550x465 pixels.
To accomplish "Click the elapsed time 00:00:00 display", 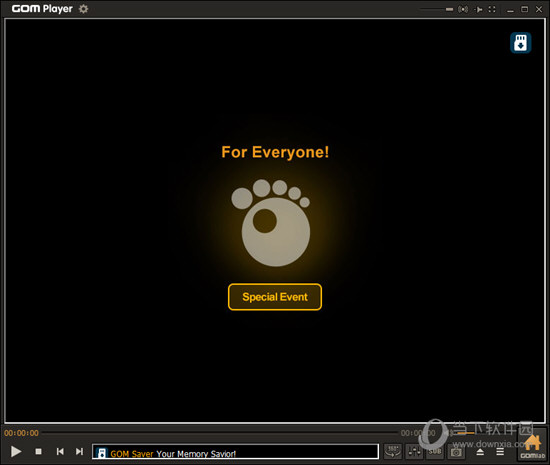I will point(21,433).
